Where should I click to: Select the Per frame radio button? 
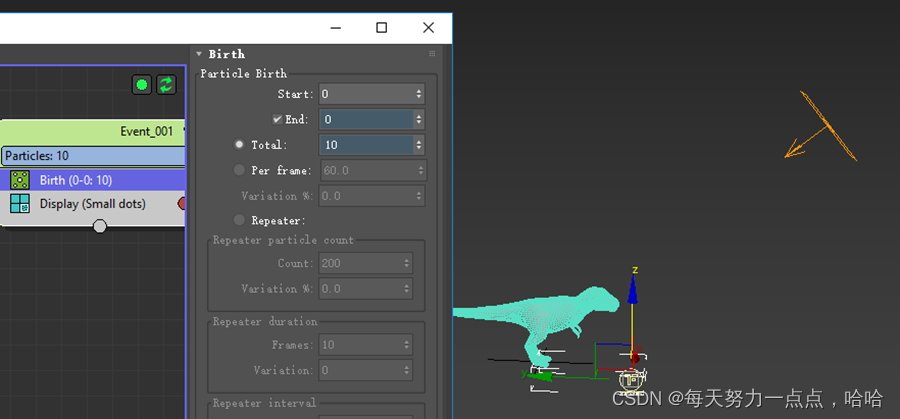tap(239, 170)
